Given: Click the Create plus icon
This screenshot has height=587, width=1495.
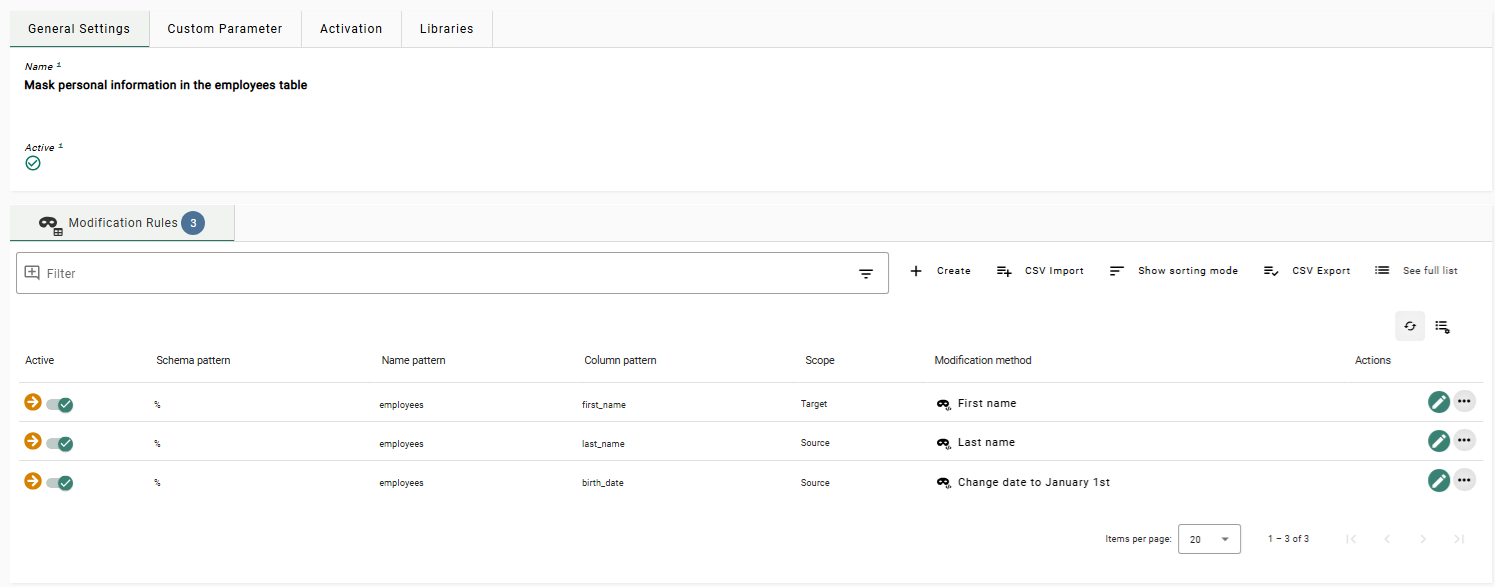Looking at the screenshot, I should pos(916,270).
